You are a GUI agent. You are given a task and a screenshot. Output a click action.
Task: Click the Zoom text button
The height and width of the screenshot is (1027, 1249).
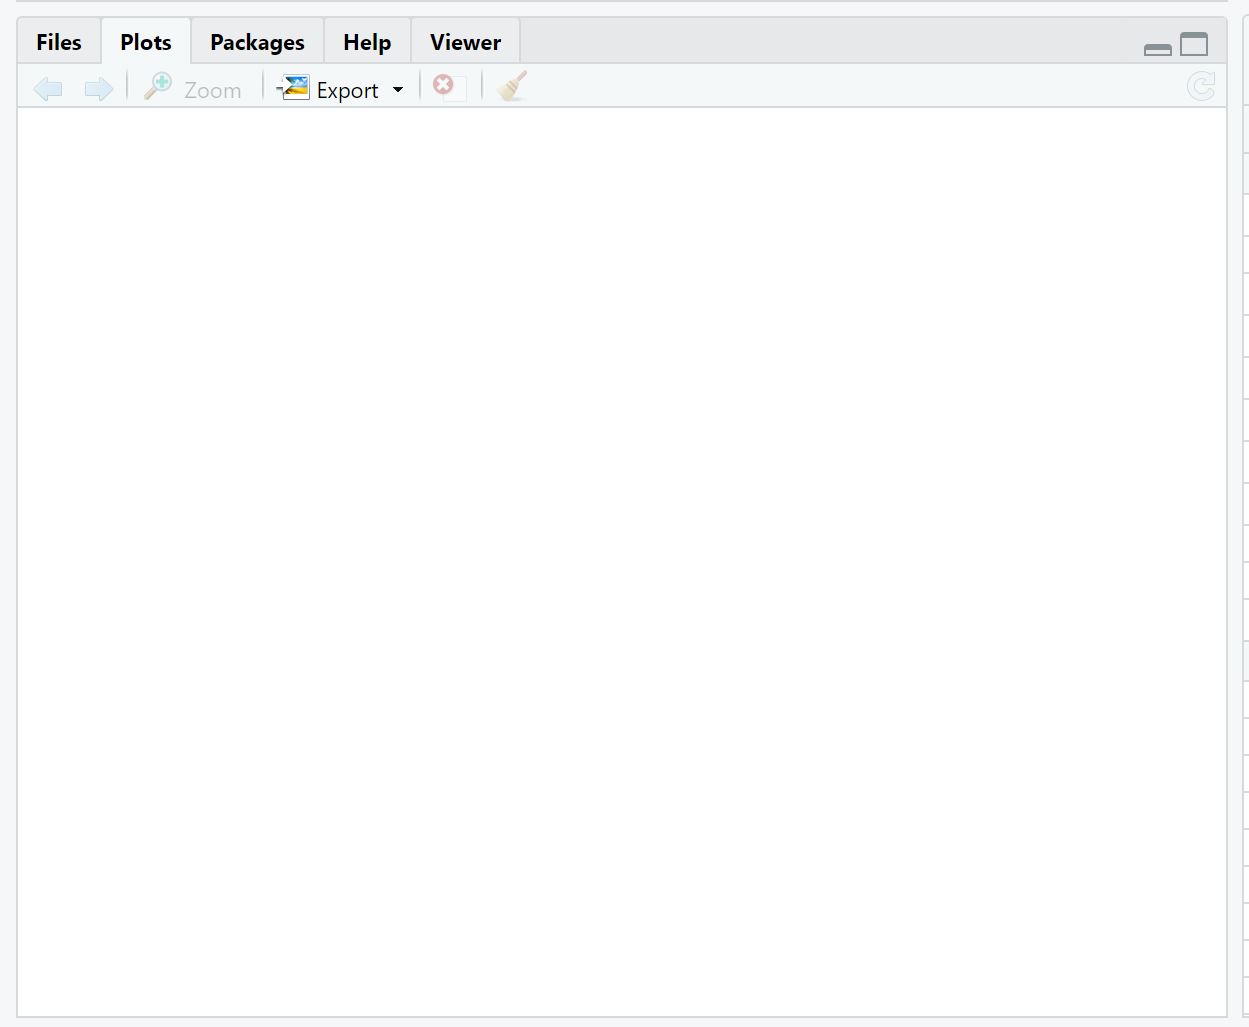[213, 90]
